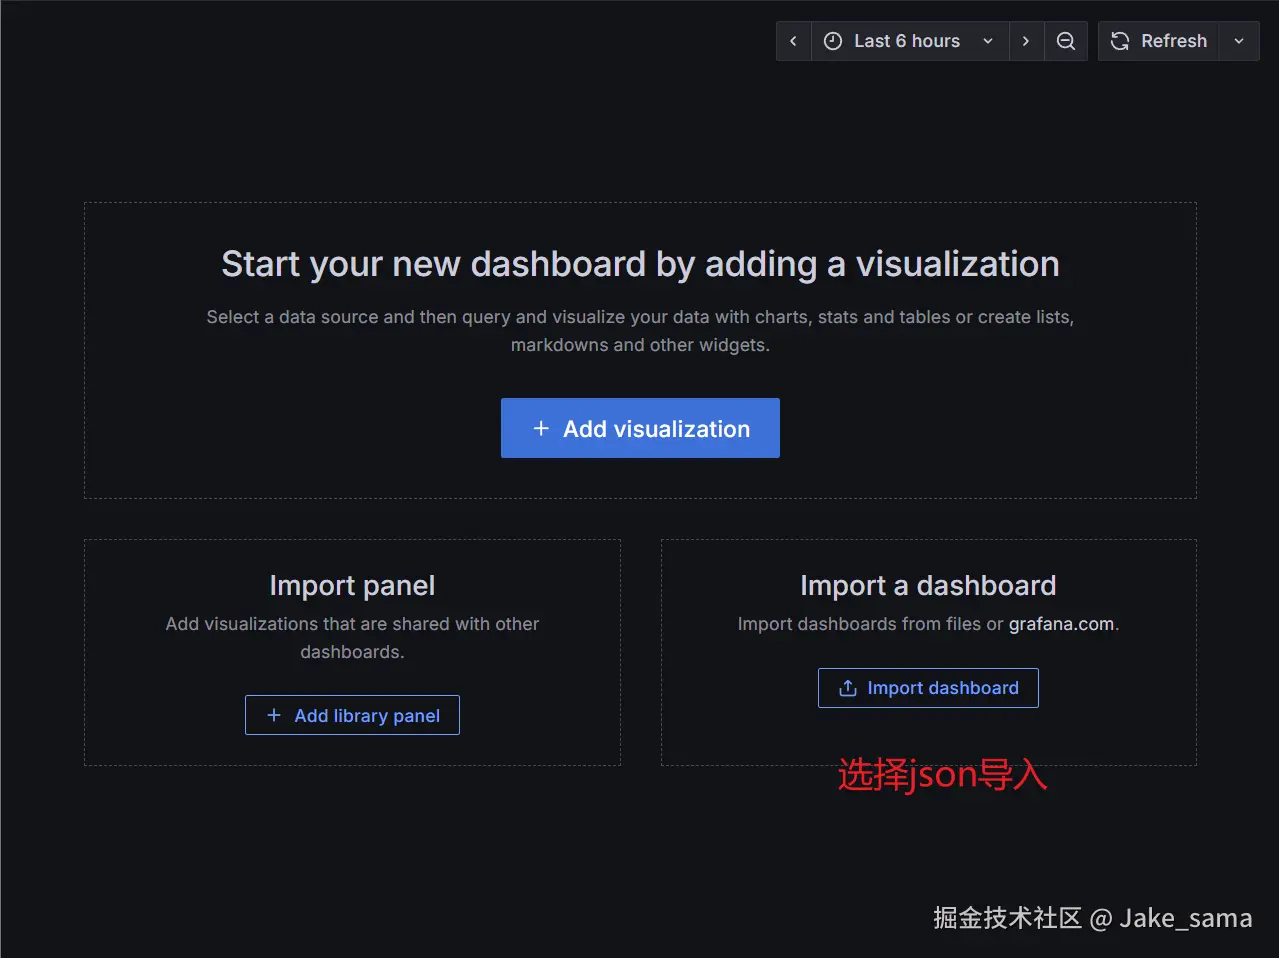Click the Refresh label to refresh the dashboard
The height and width of the screenshot is (958, 1279).
(x=1175, y=41)
